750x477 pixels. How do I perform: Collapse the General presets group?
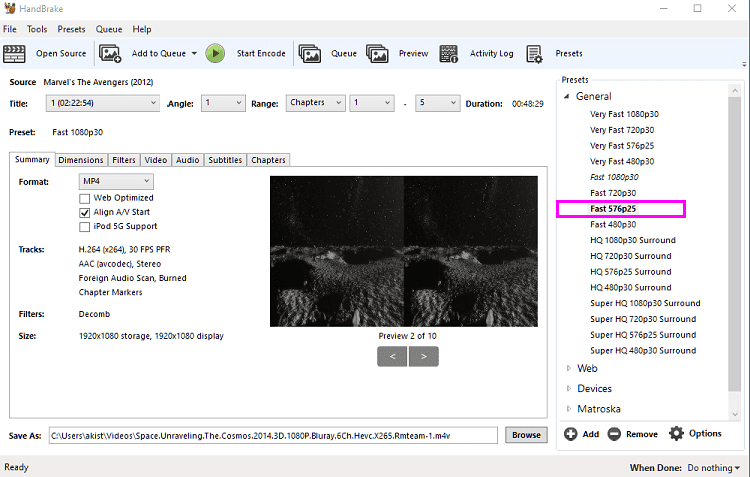tap(567, 96)
